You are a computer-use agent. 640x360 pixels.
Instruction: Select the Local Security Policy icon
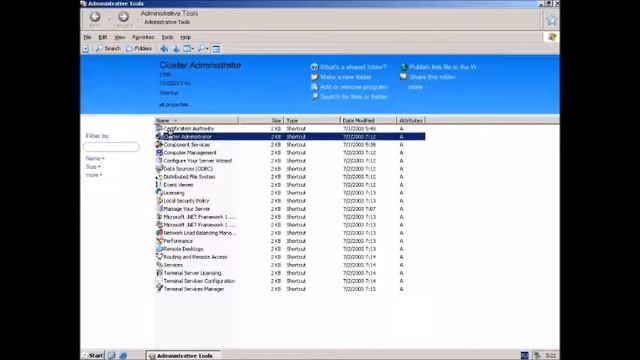(159, 201)
